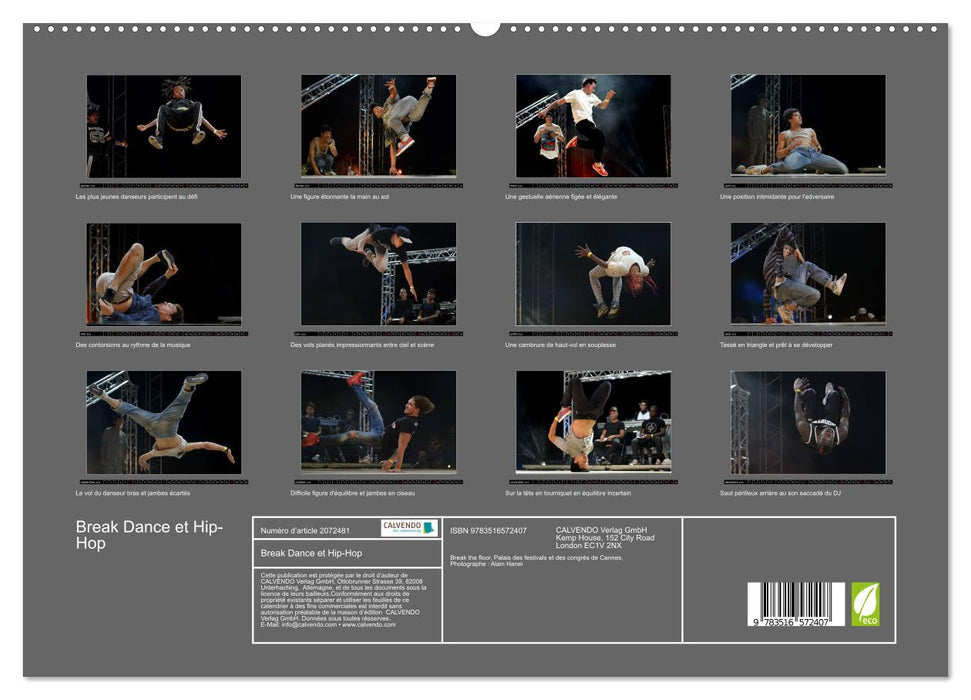This screenshot has width=971, height=700.
Task: Click the caption 'Une figure étonnante la main au sol'
Action: pos(340,197)
